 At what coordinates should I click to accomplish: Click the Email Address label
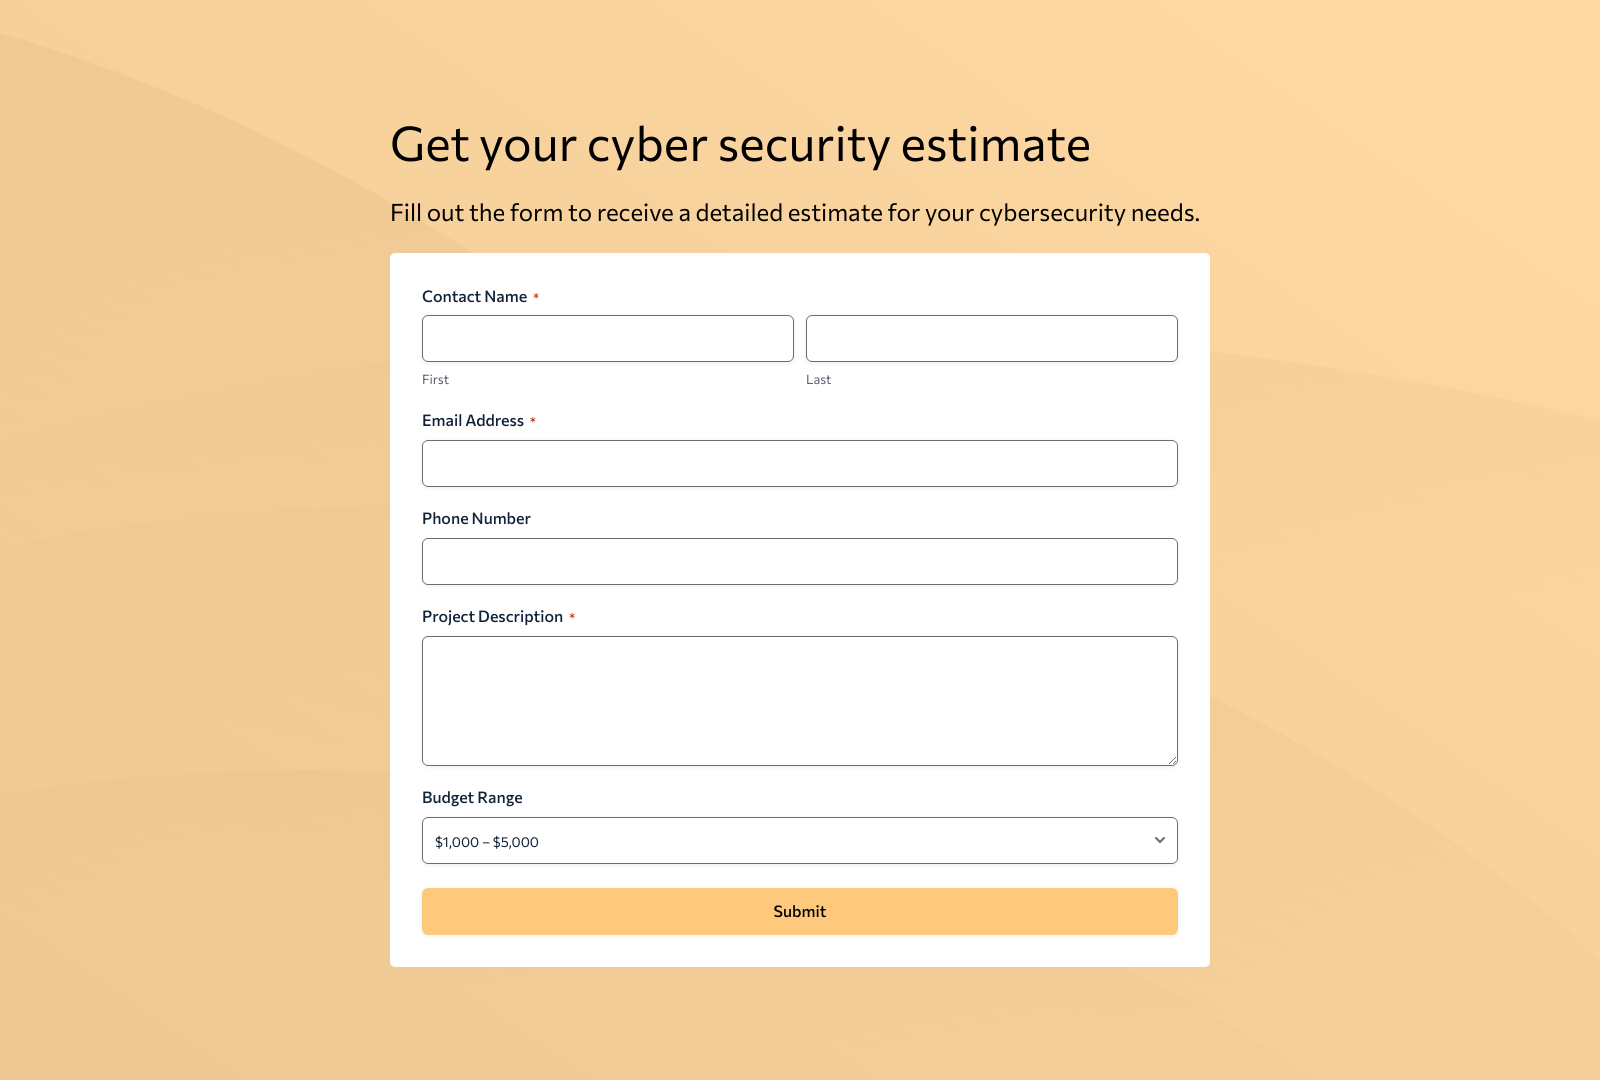pyautogui.click(x=472, y=420)
